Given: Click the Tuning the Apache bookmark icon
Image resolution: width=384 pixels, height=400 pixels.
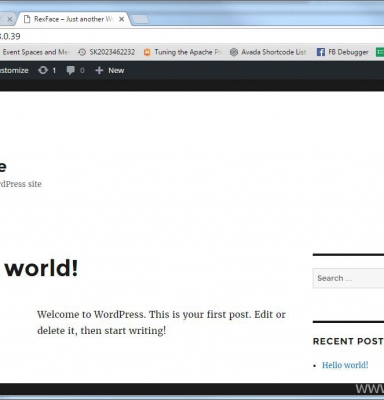Looking at the screenshot, I should coord(147,52).
